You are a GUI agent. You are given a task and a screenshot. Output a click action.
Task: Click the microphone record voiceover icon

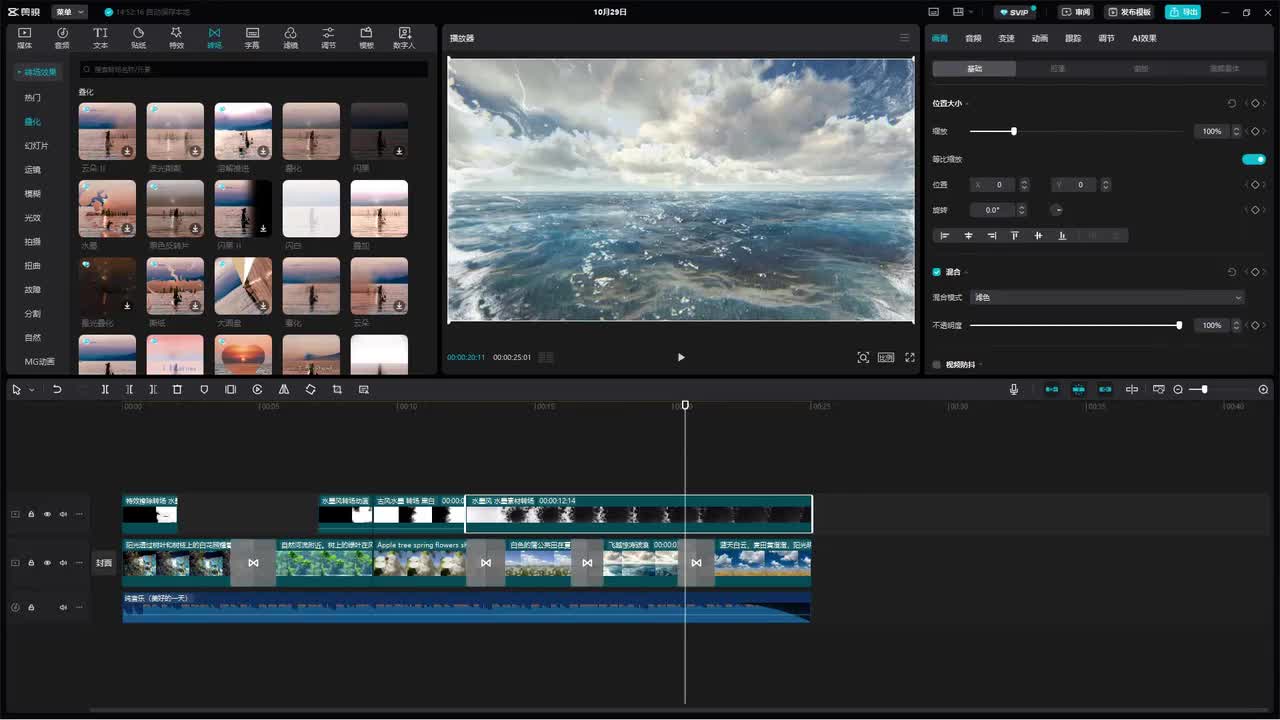coord(1014,389)
